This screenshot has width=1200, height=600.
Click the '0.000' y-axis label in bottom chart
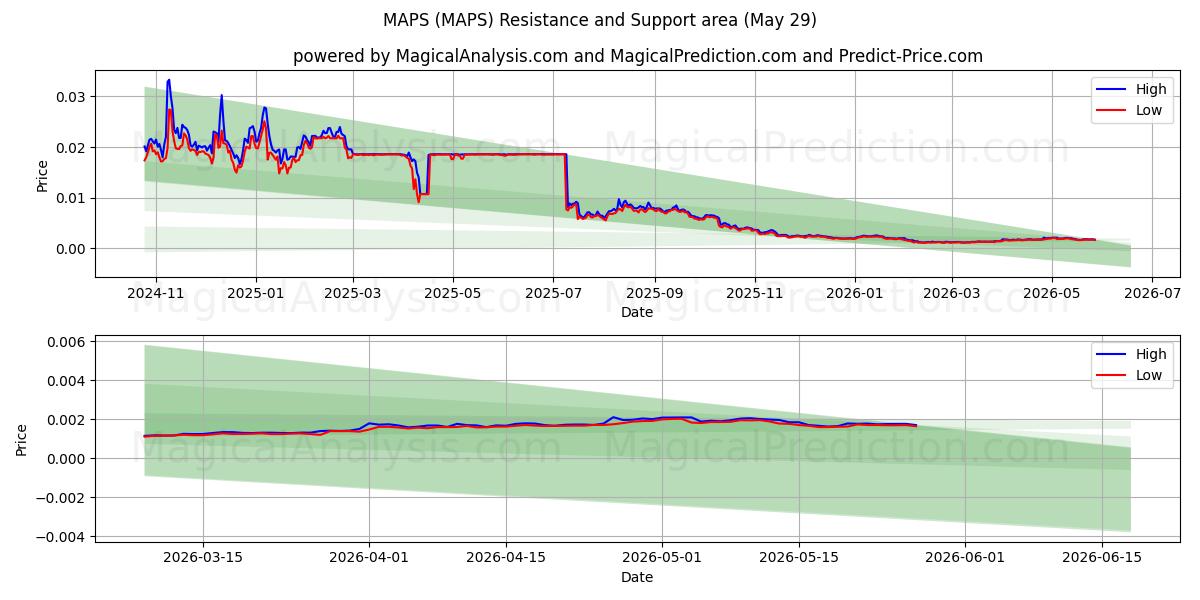[x=68, y=459]
